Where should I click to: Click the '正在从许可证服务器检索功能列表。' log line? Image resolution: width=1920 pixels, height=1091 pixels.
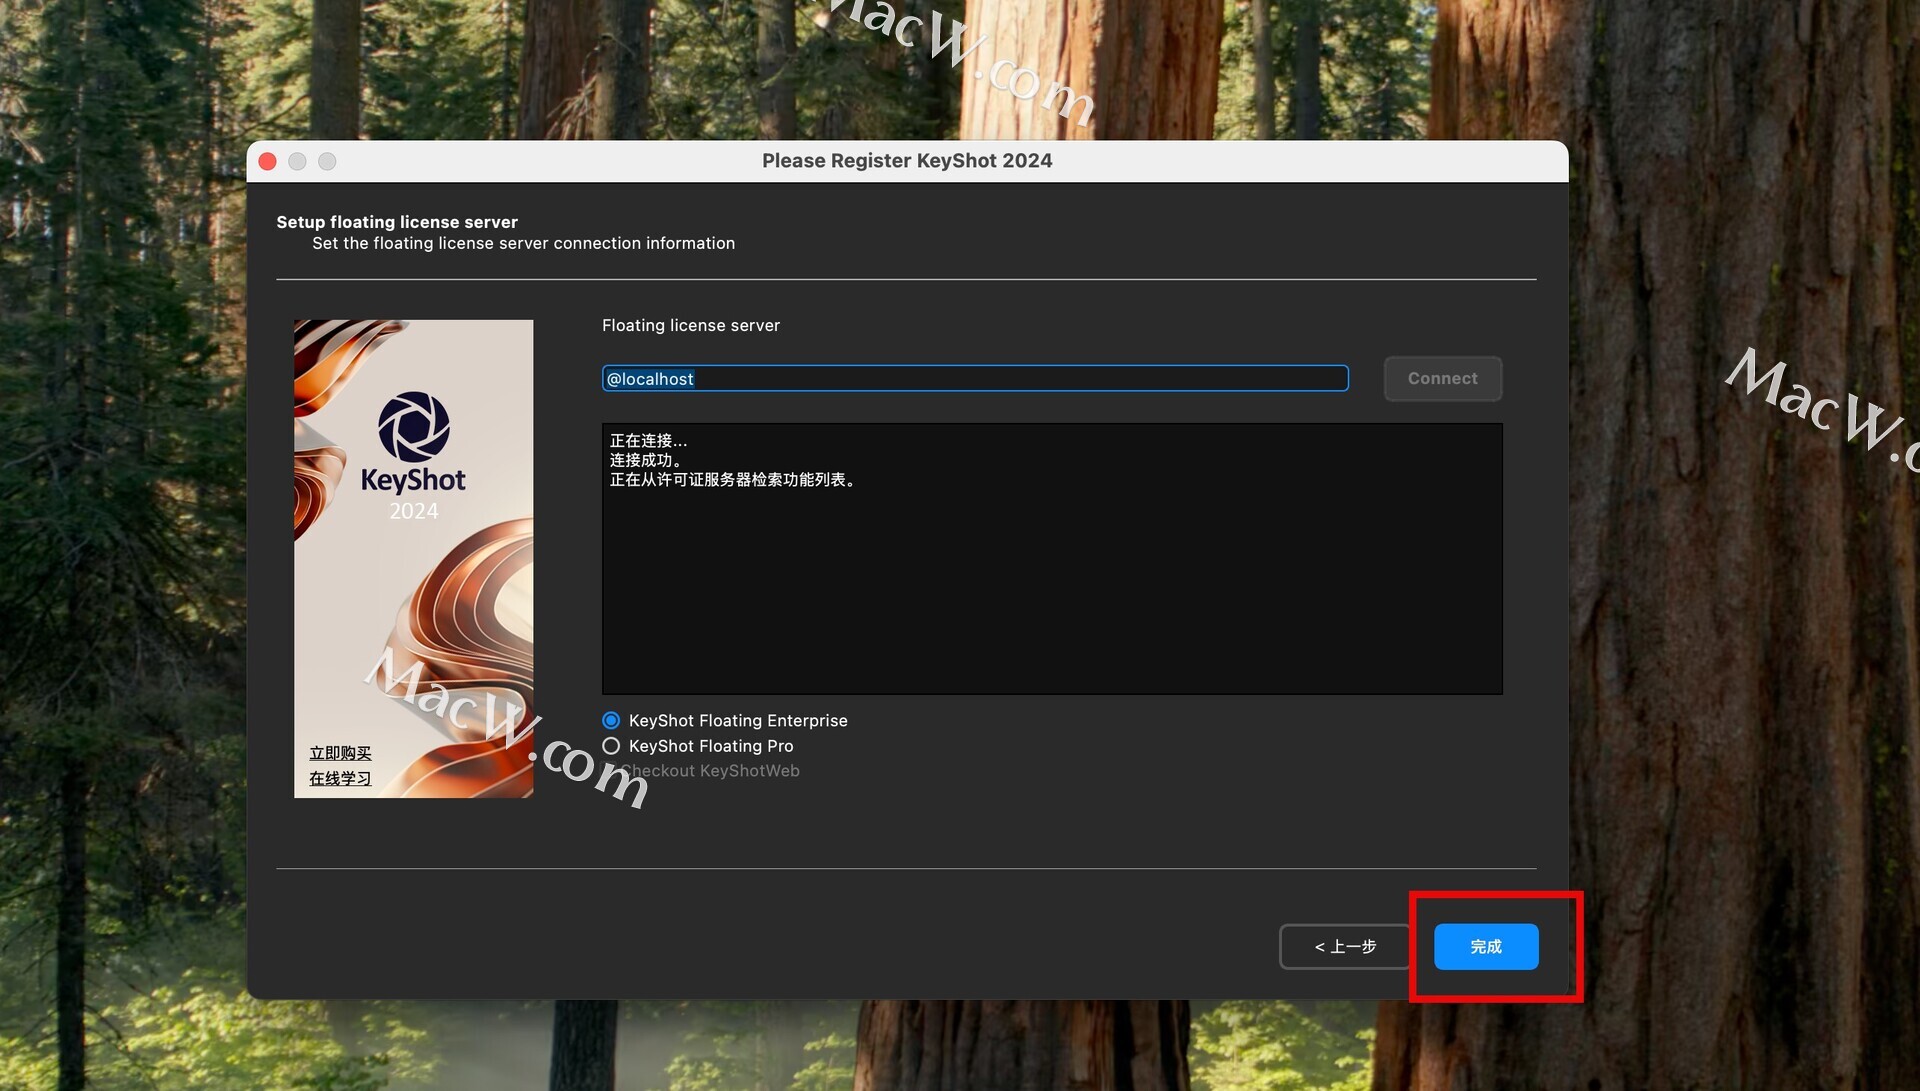click(x=734, y=480)
